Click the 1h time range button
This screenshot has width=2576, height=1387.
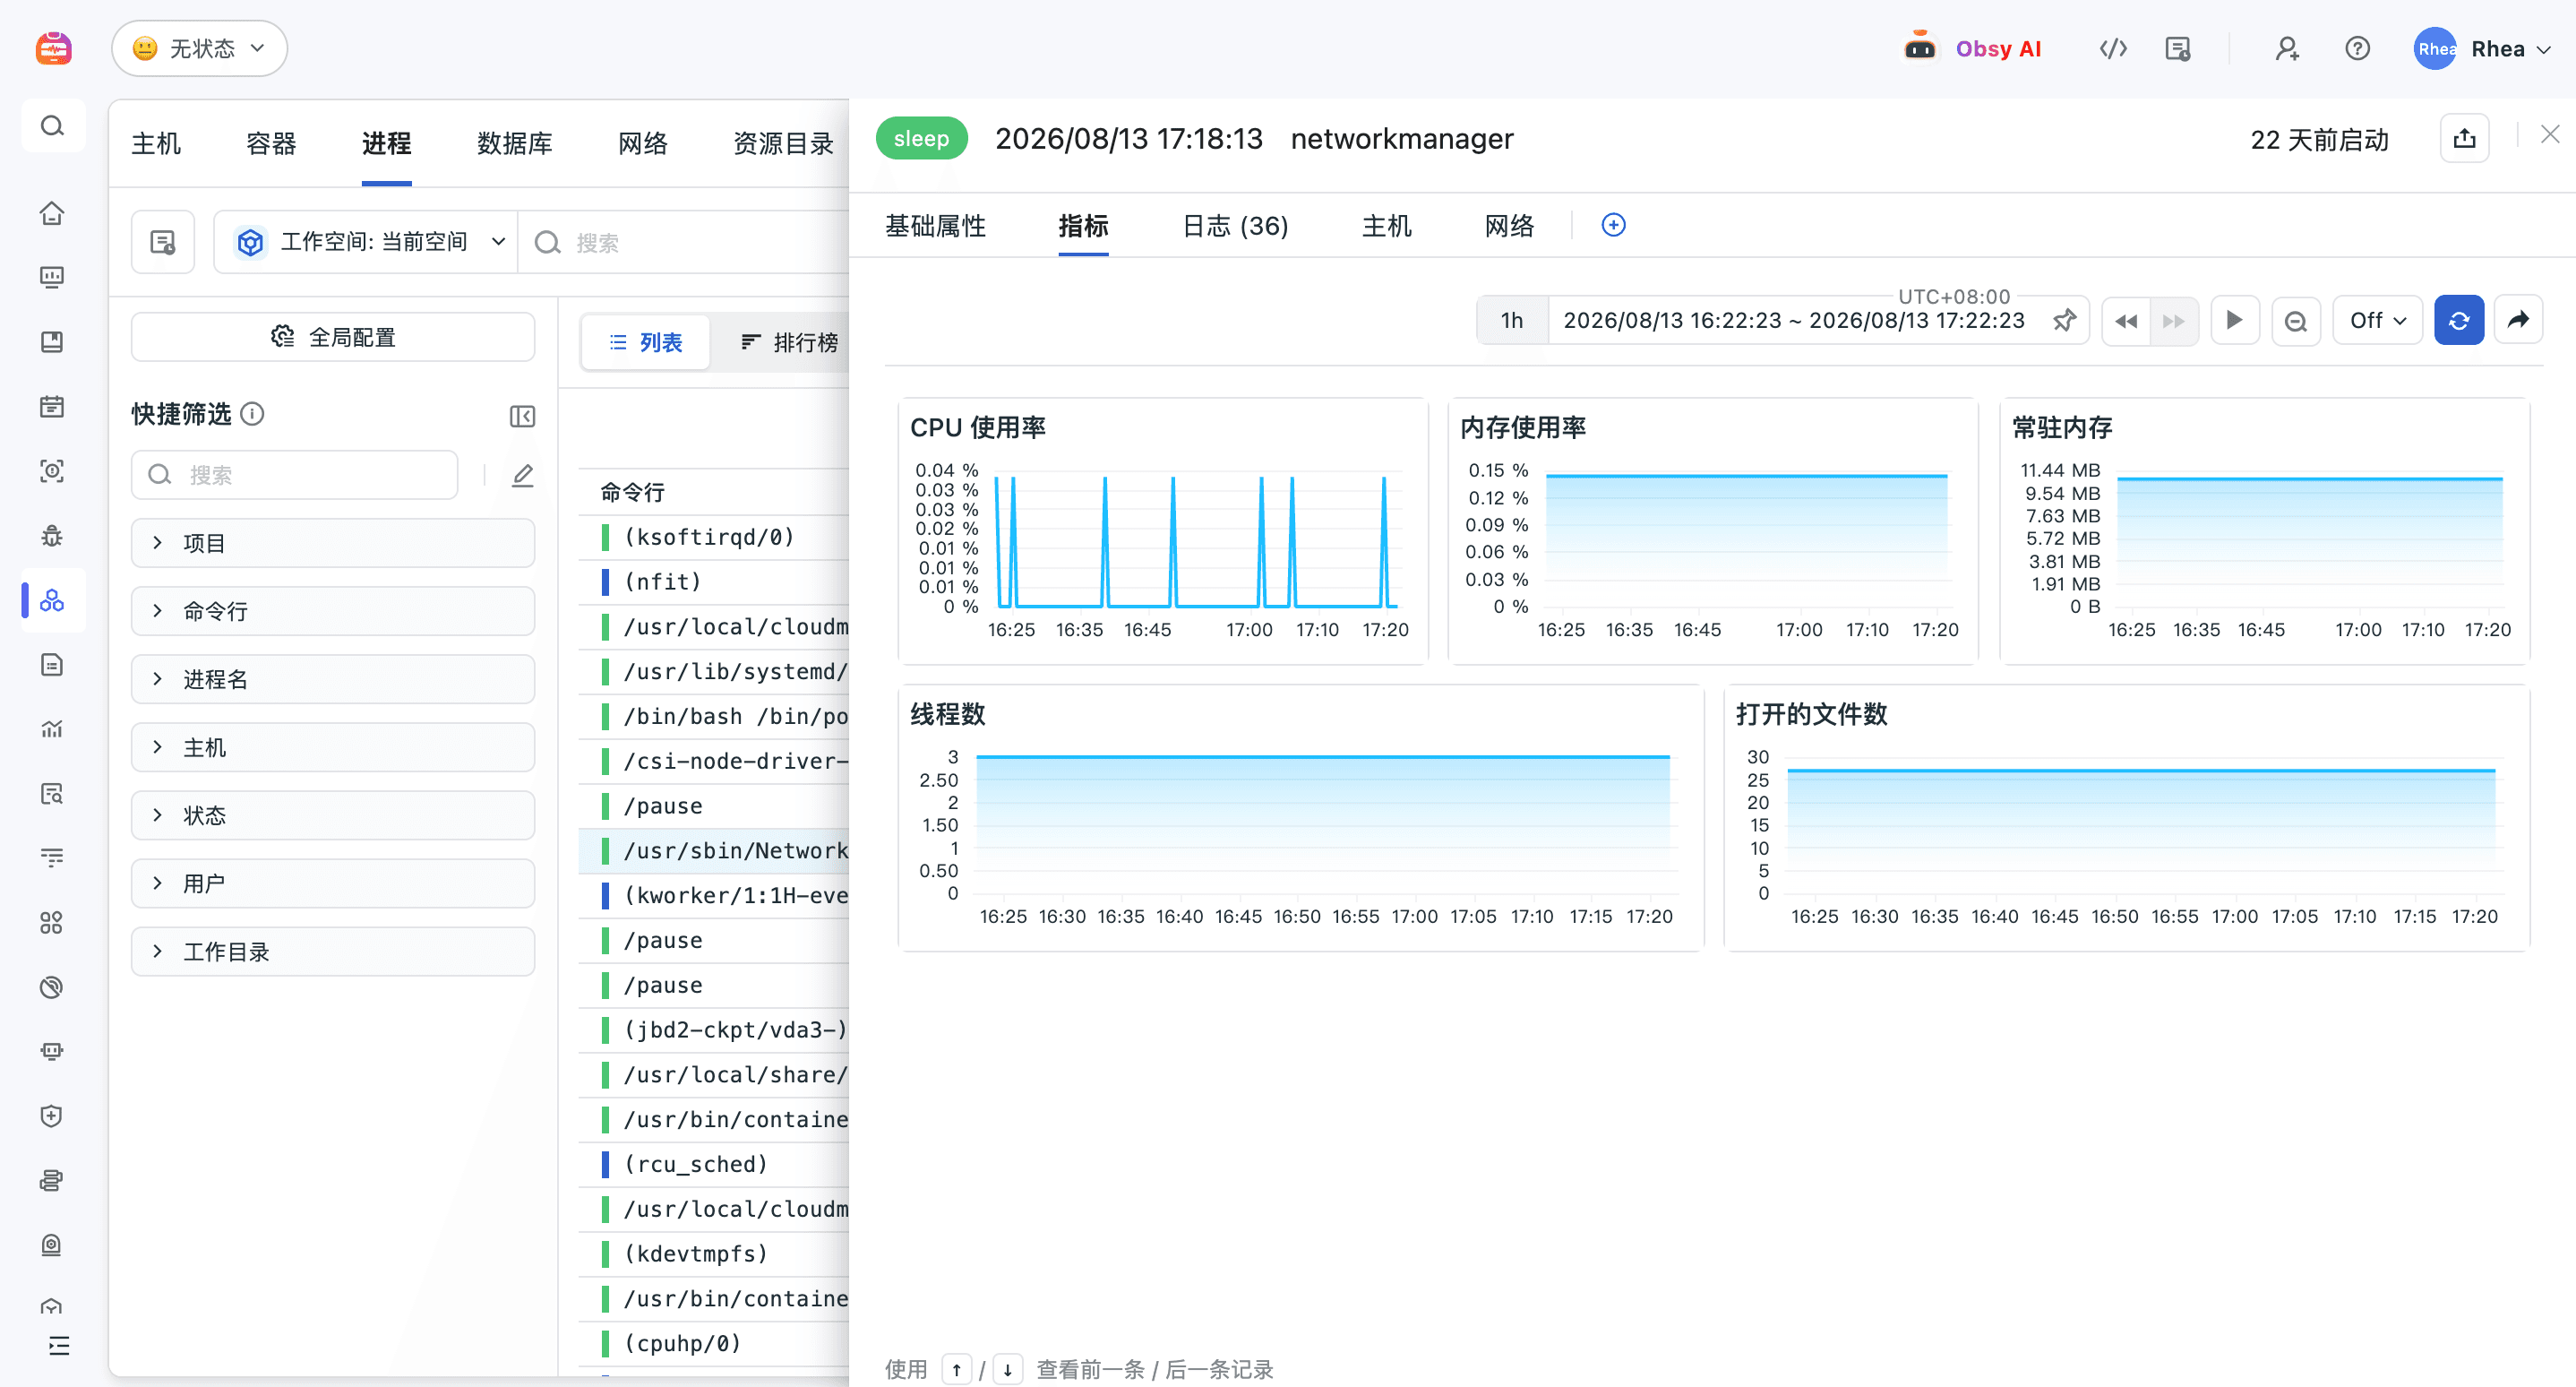[1512, 320]
